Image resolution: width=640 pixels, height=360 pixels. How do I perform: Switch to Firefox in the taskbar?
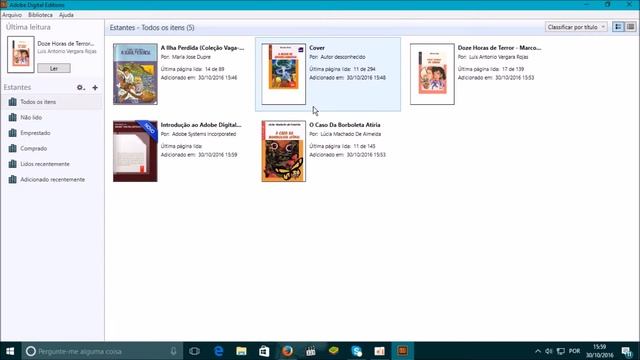tap(287, 351)
